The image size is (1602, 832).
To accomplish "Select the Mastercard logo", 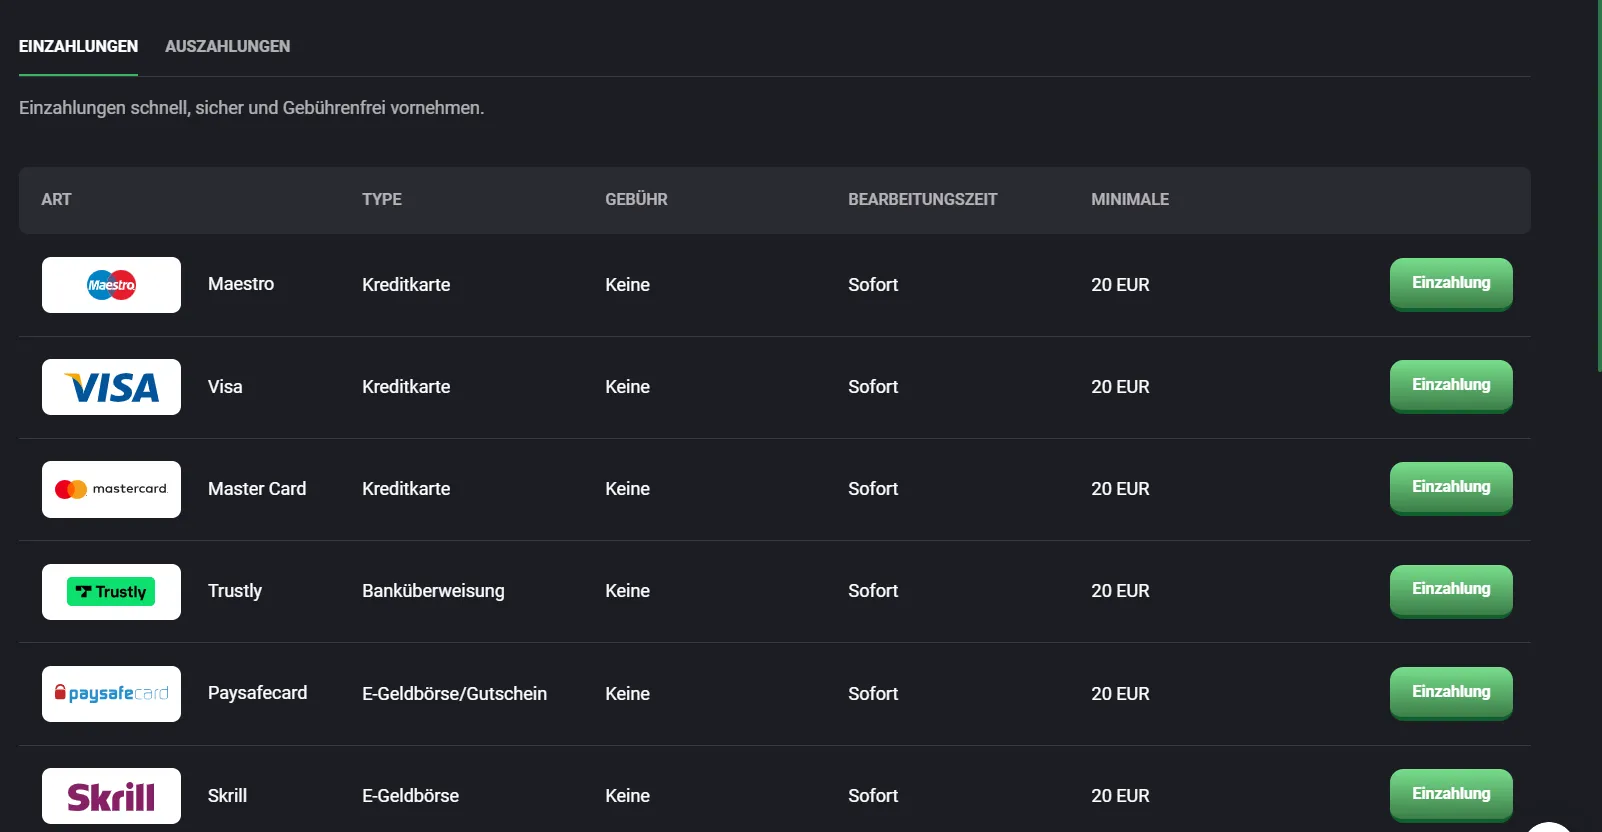I will click(111, 489).
